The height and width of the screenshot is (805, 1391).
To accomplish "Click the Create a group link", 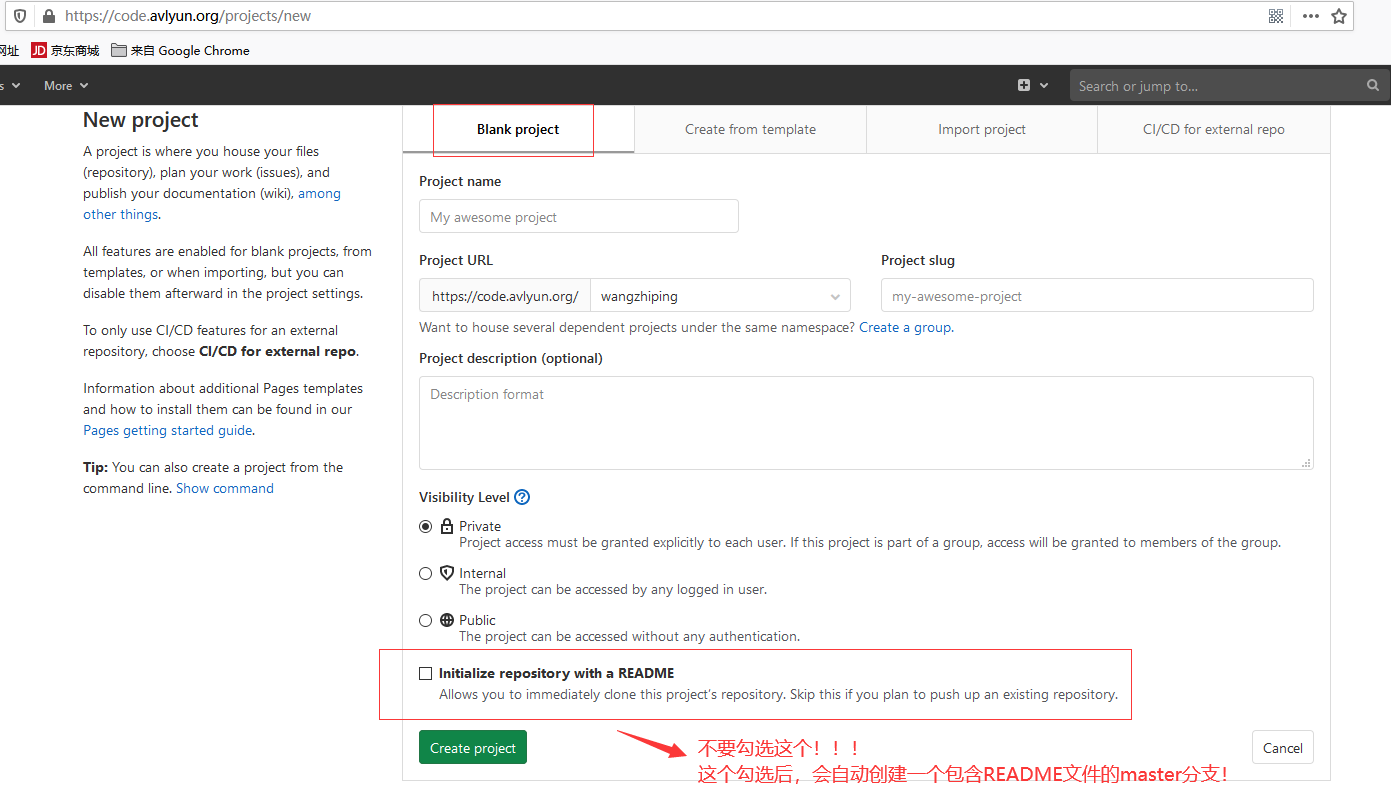I will (x=904, y=326).
